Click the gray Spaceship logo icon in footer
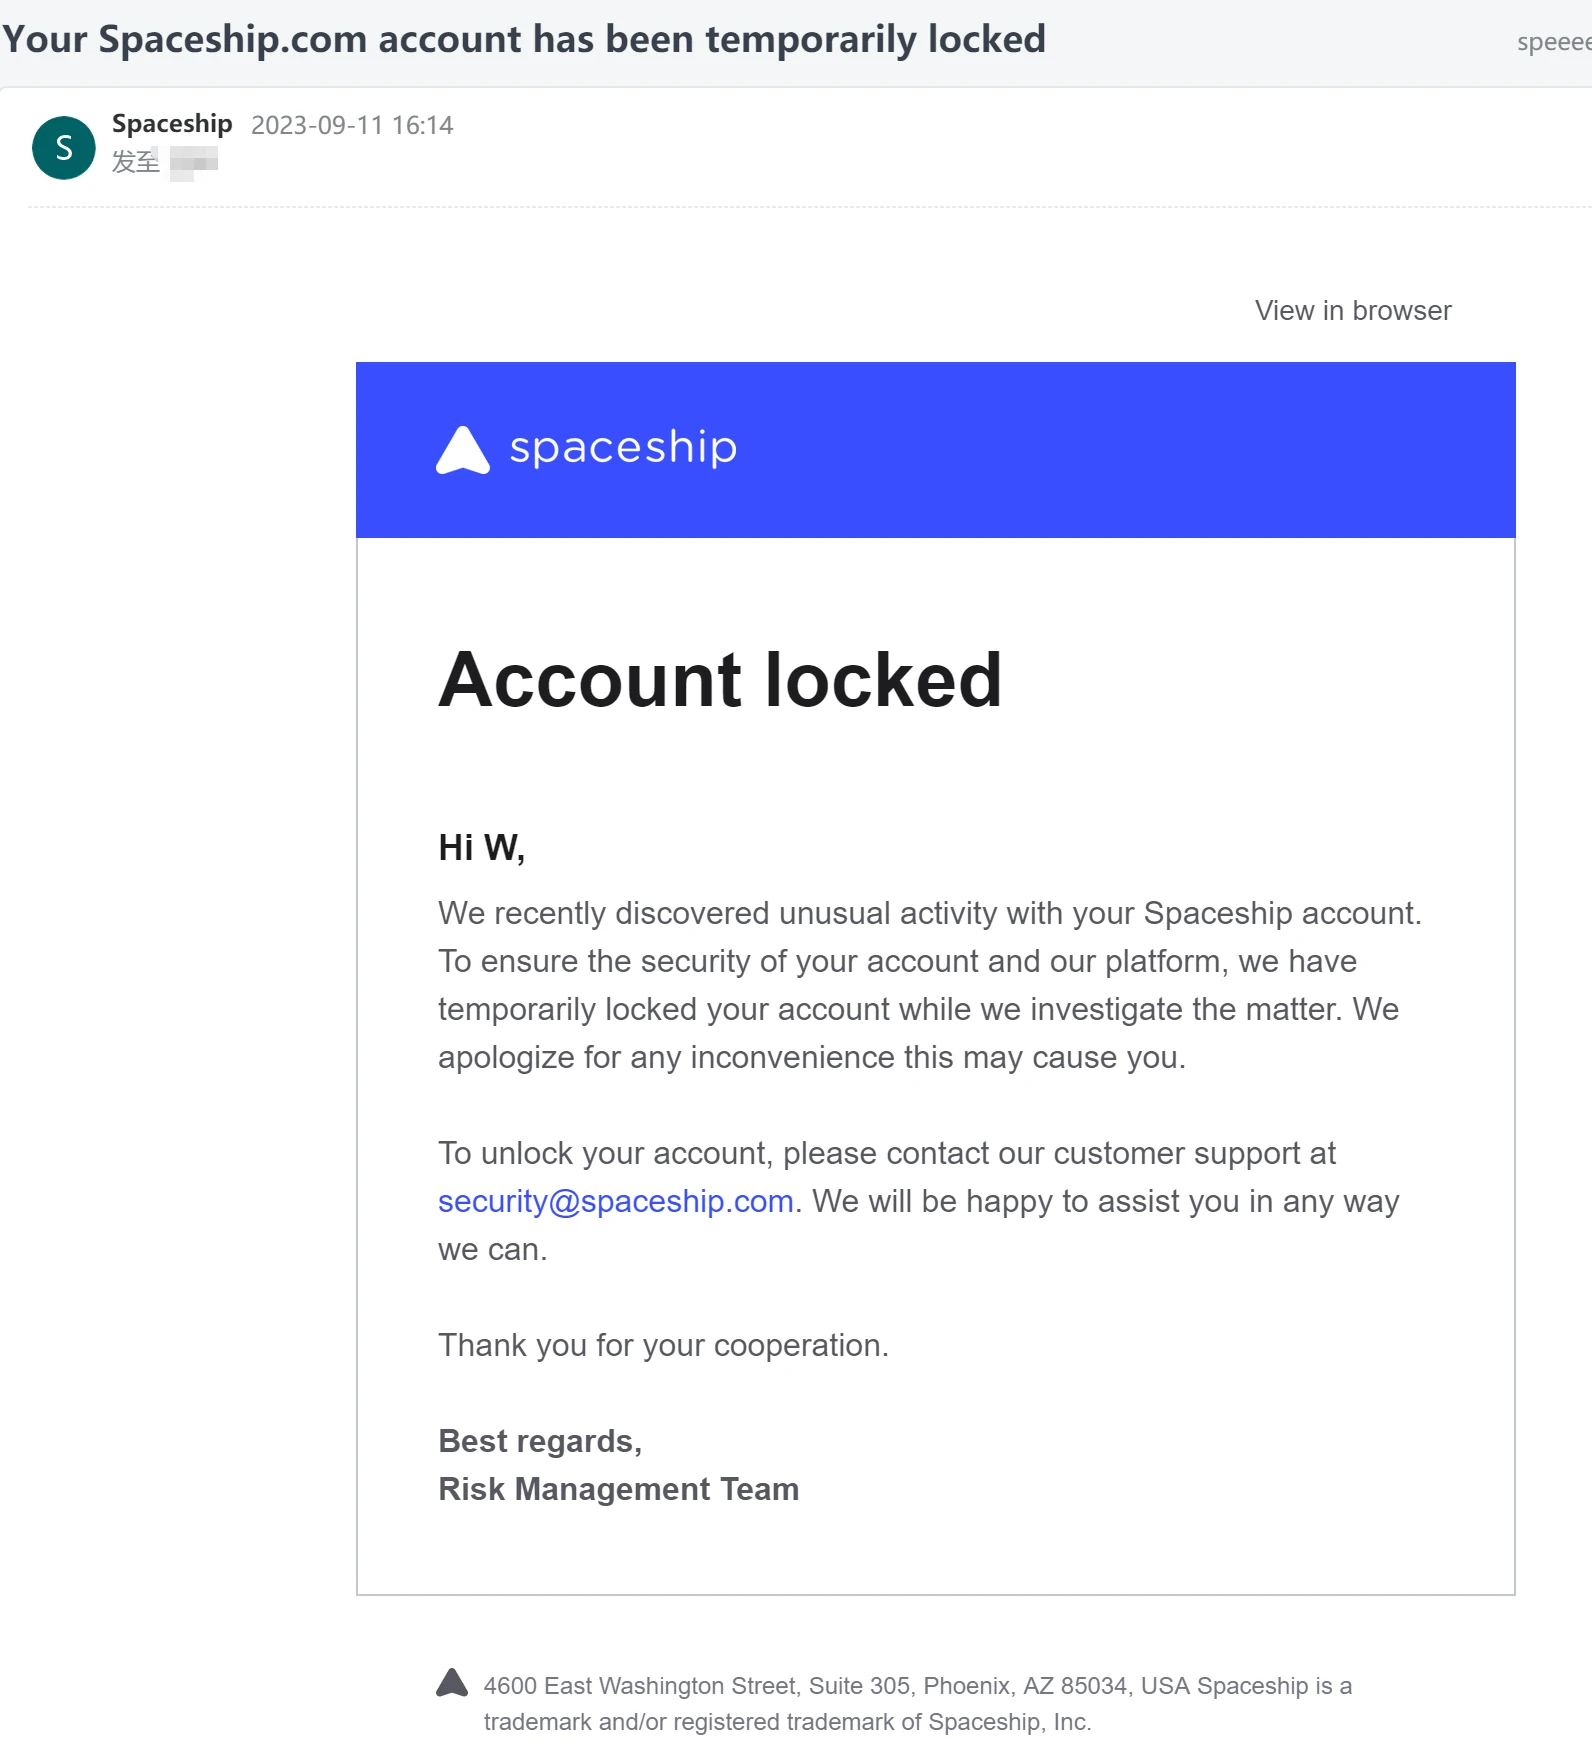The height and width of the screenshot is (1764, 1592). (x=452, y=1683)
